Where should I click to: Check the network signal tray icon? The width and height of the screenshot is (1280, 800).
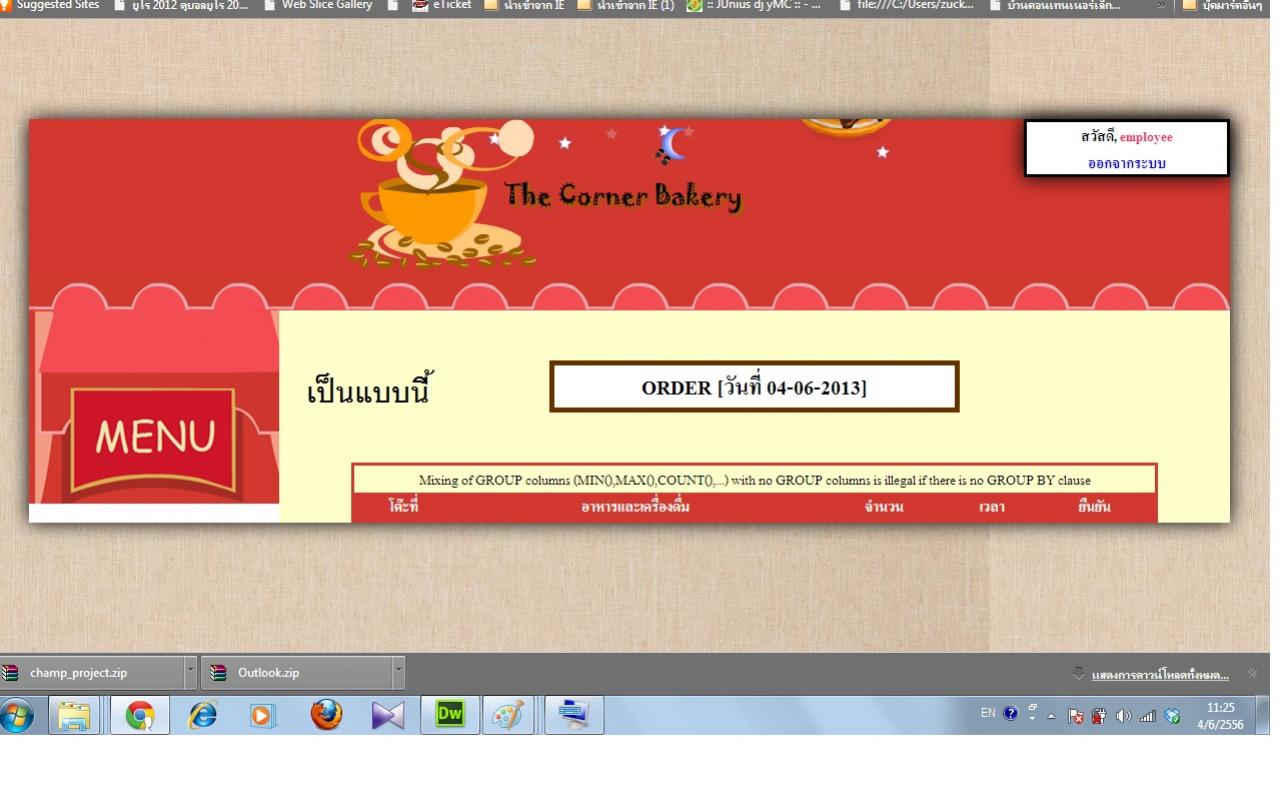[1147, 716]
